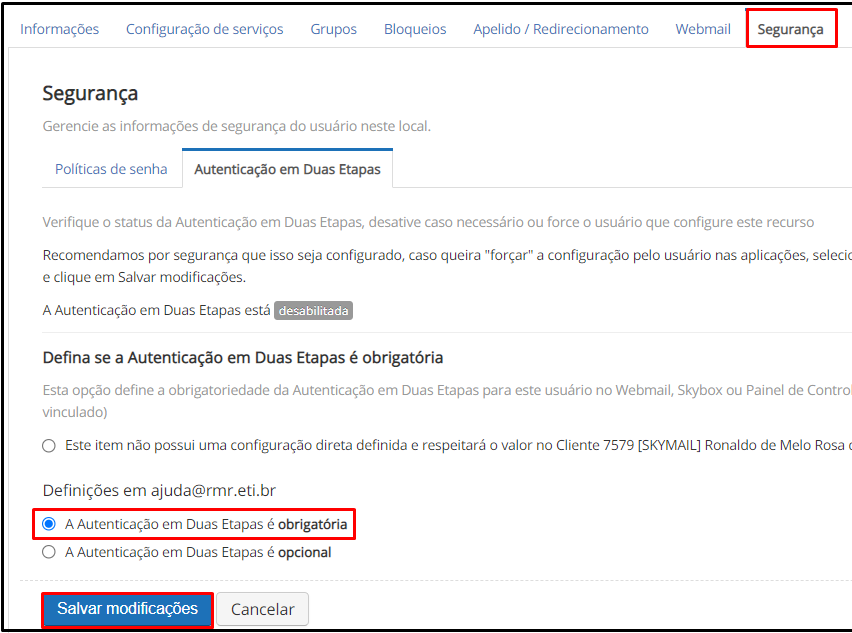852x633 pixels.
Task: Click the Segurança page heading
Action: 90,93
